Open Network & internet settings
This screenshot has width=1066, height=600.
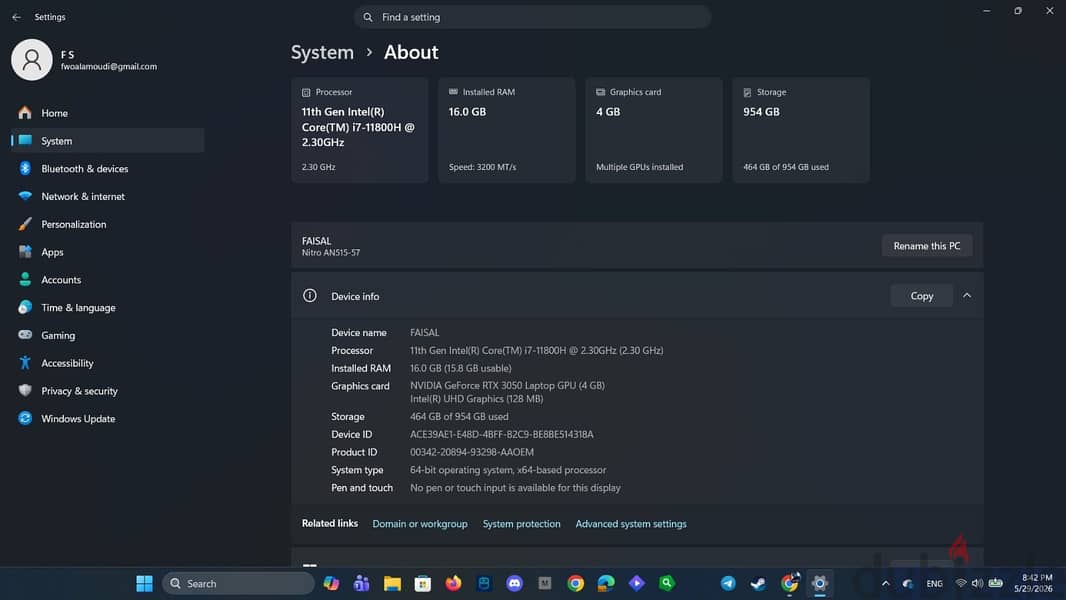pos(107,196)
